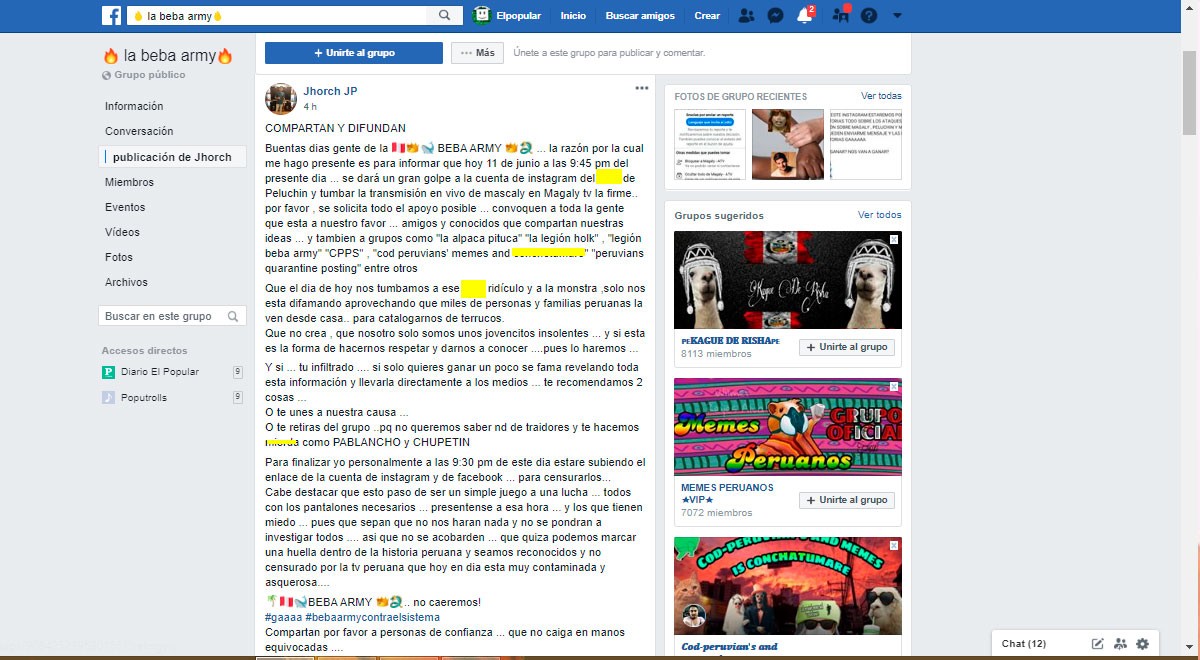Dismiss the Kague De Risha group suggestion
The height and width of the screenshot is (660, 1200).
tap(894, 240)
